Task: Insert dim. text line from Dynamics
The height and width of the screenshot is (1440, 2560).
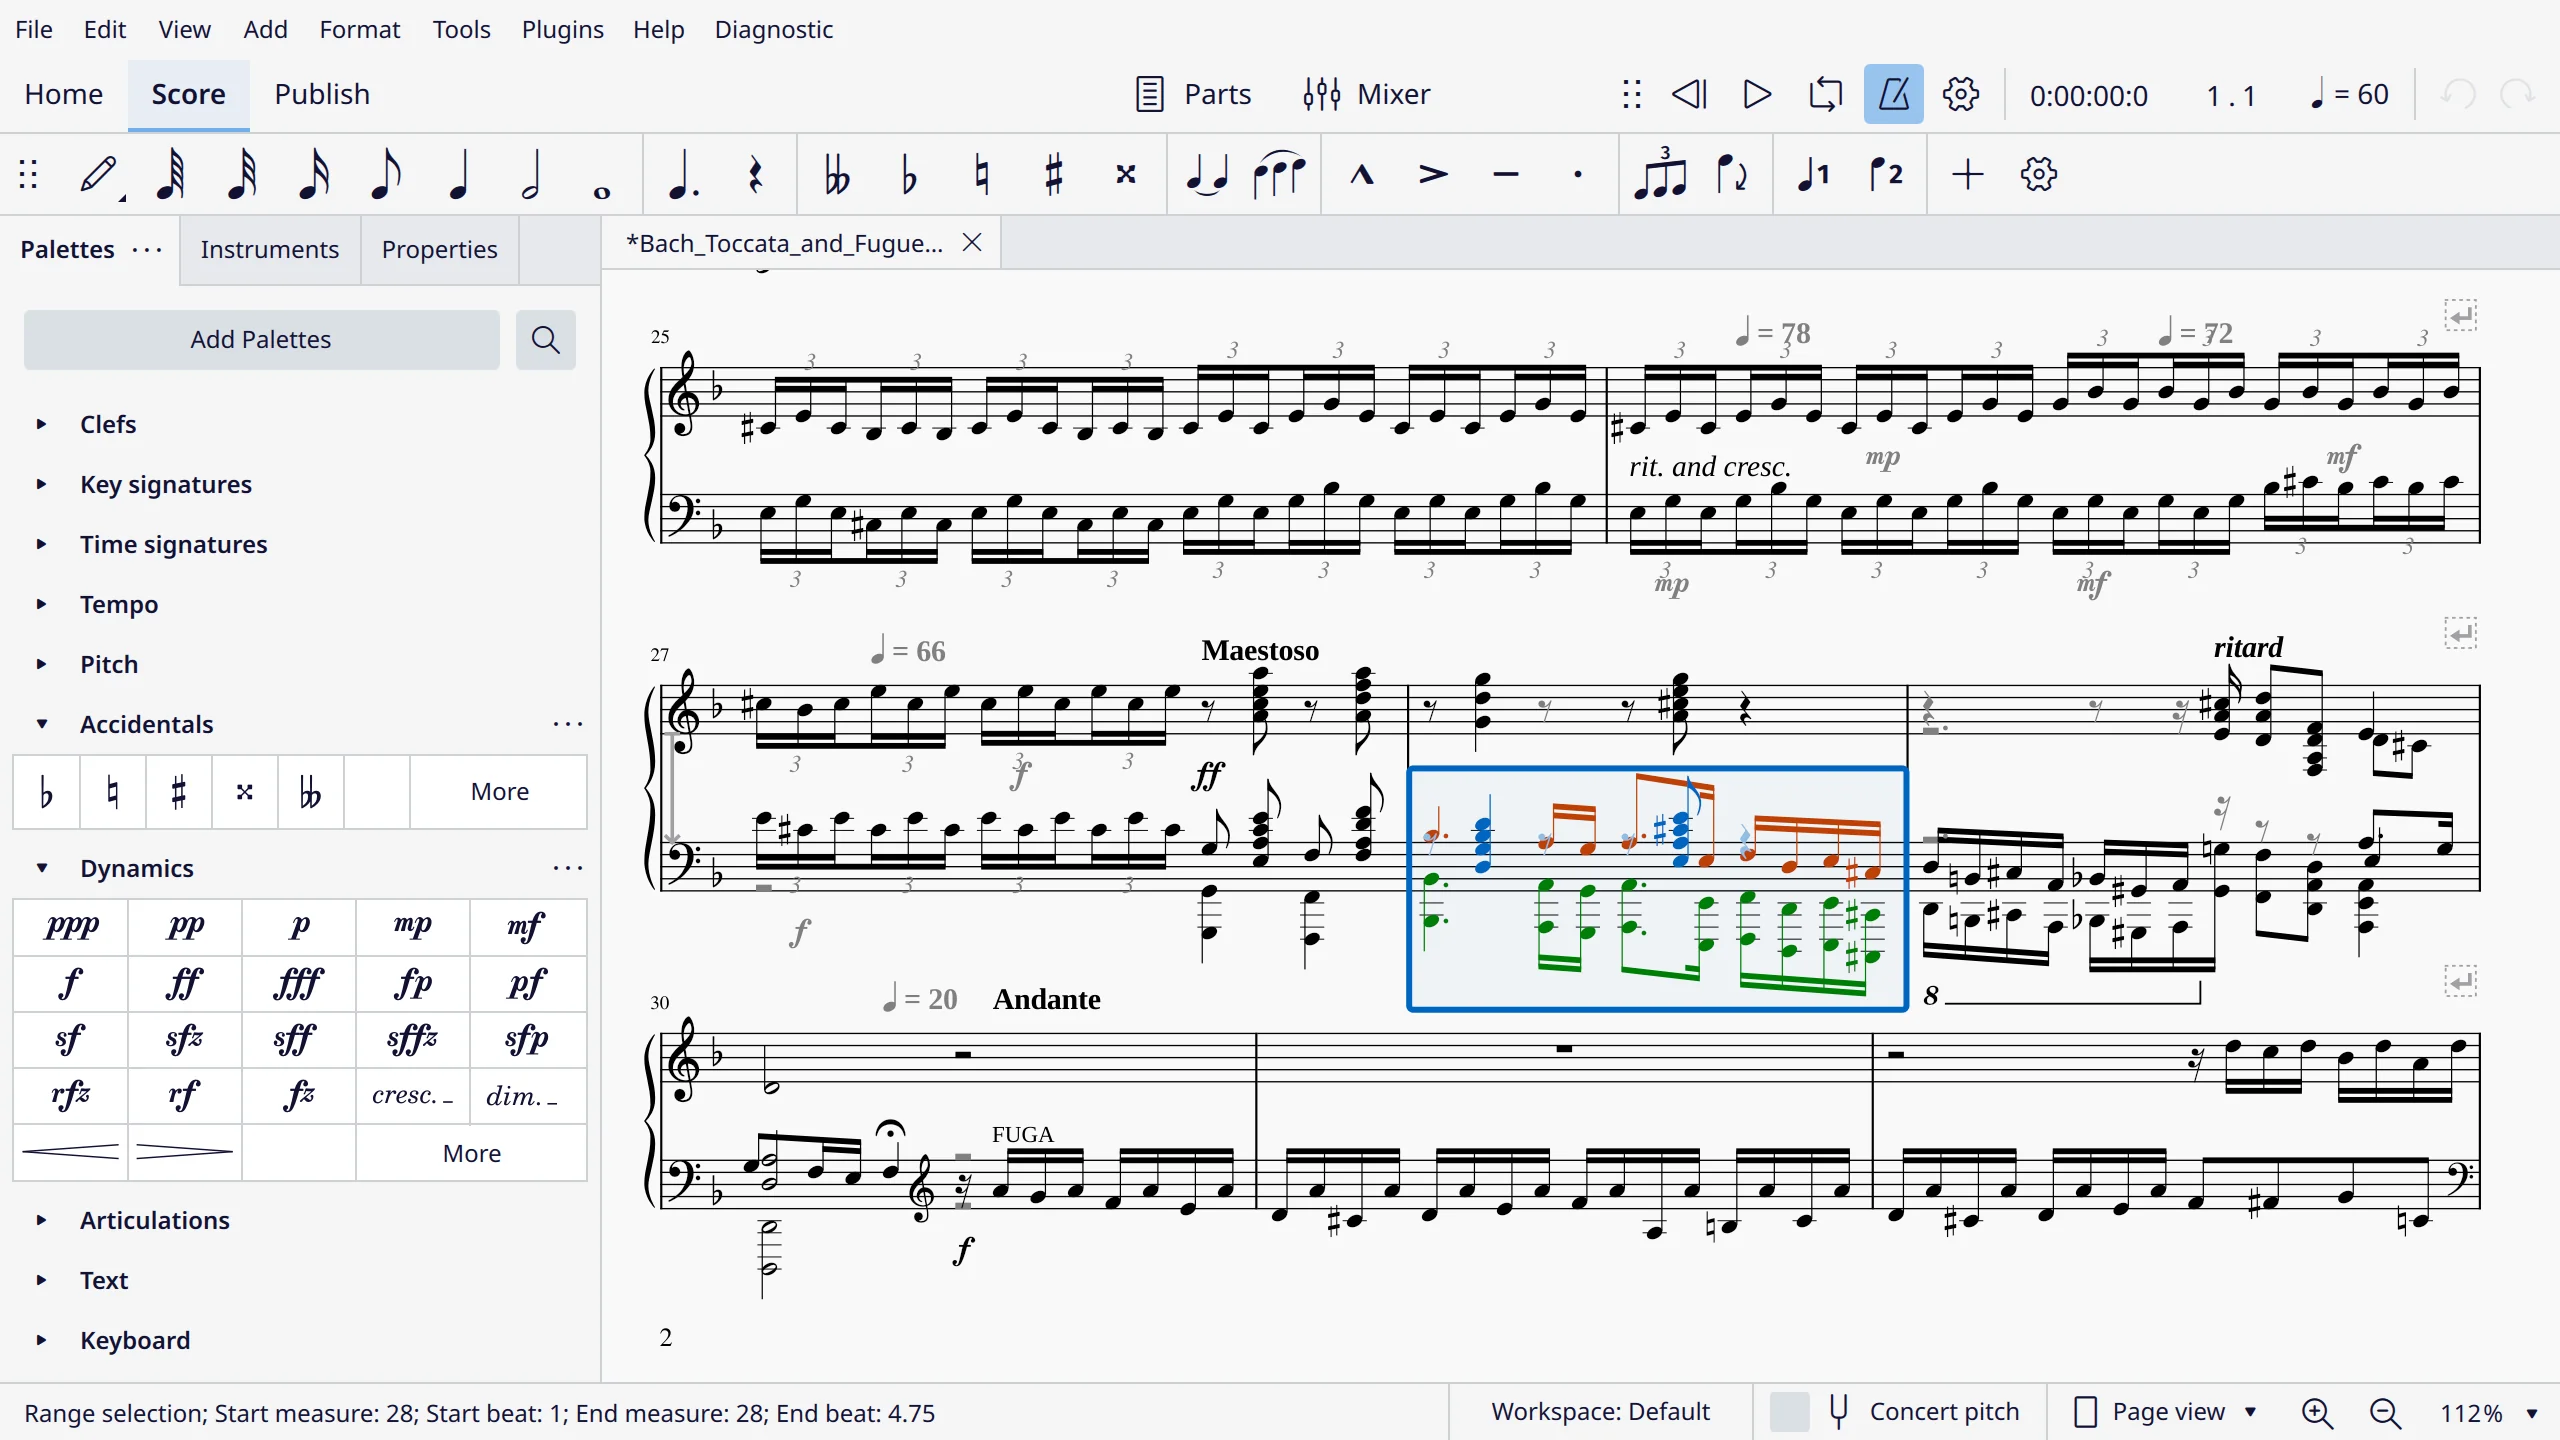Action: (526, 1096)
